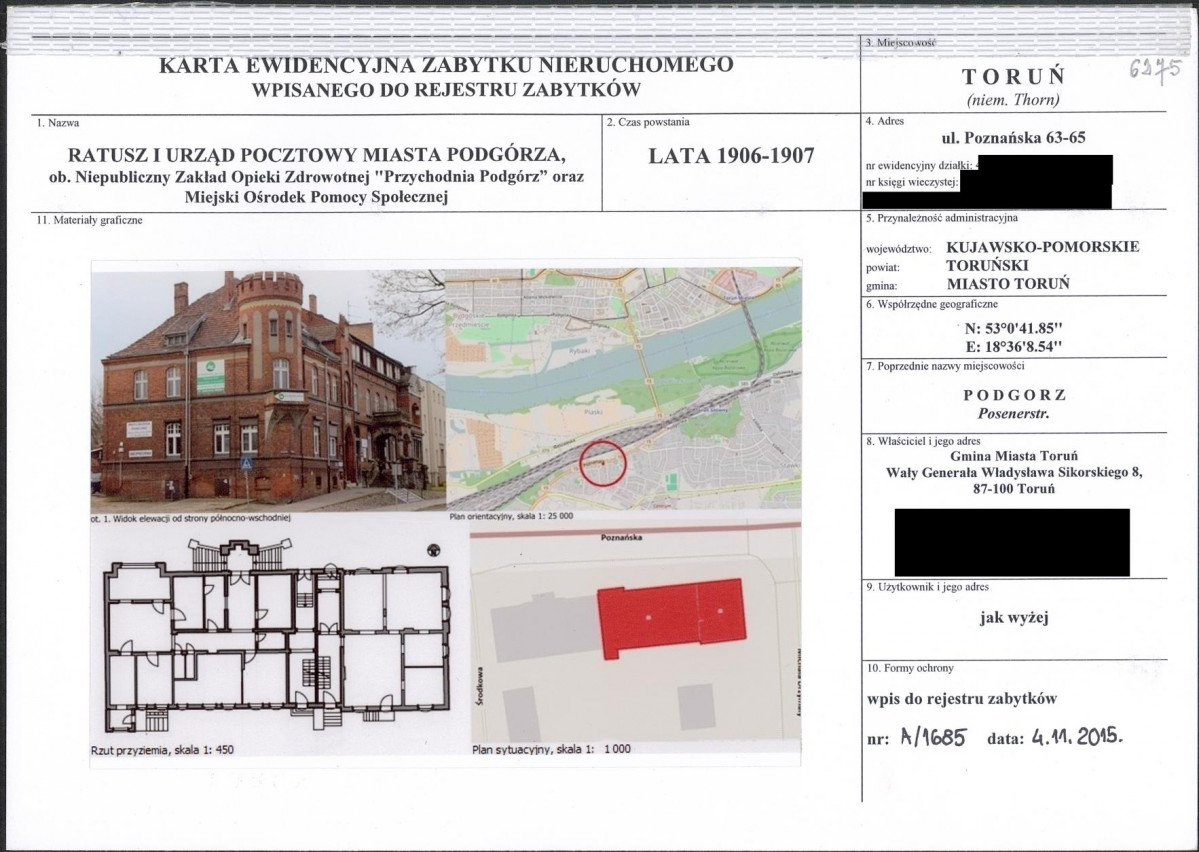Click the owner Gmina Miasta Toruń text
This screenshot has width=1199, height=852.
[1014, 456]
